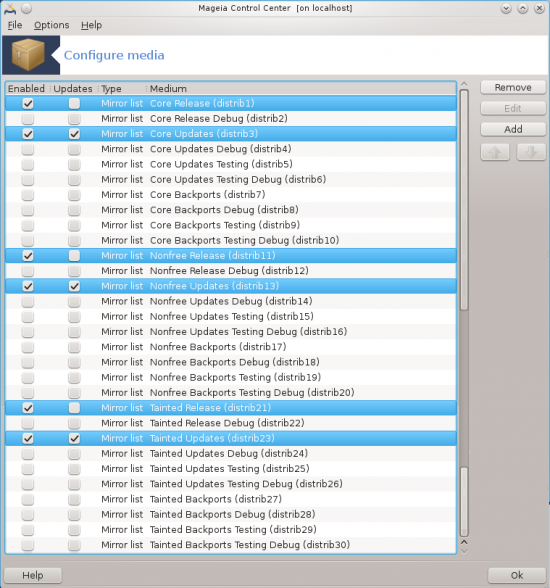Click the Mageia logo icon in title bar
This screenshot has height=588, width=550.
point(10,8)
